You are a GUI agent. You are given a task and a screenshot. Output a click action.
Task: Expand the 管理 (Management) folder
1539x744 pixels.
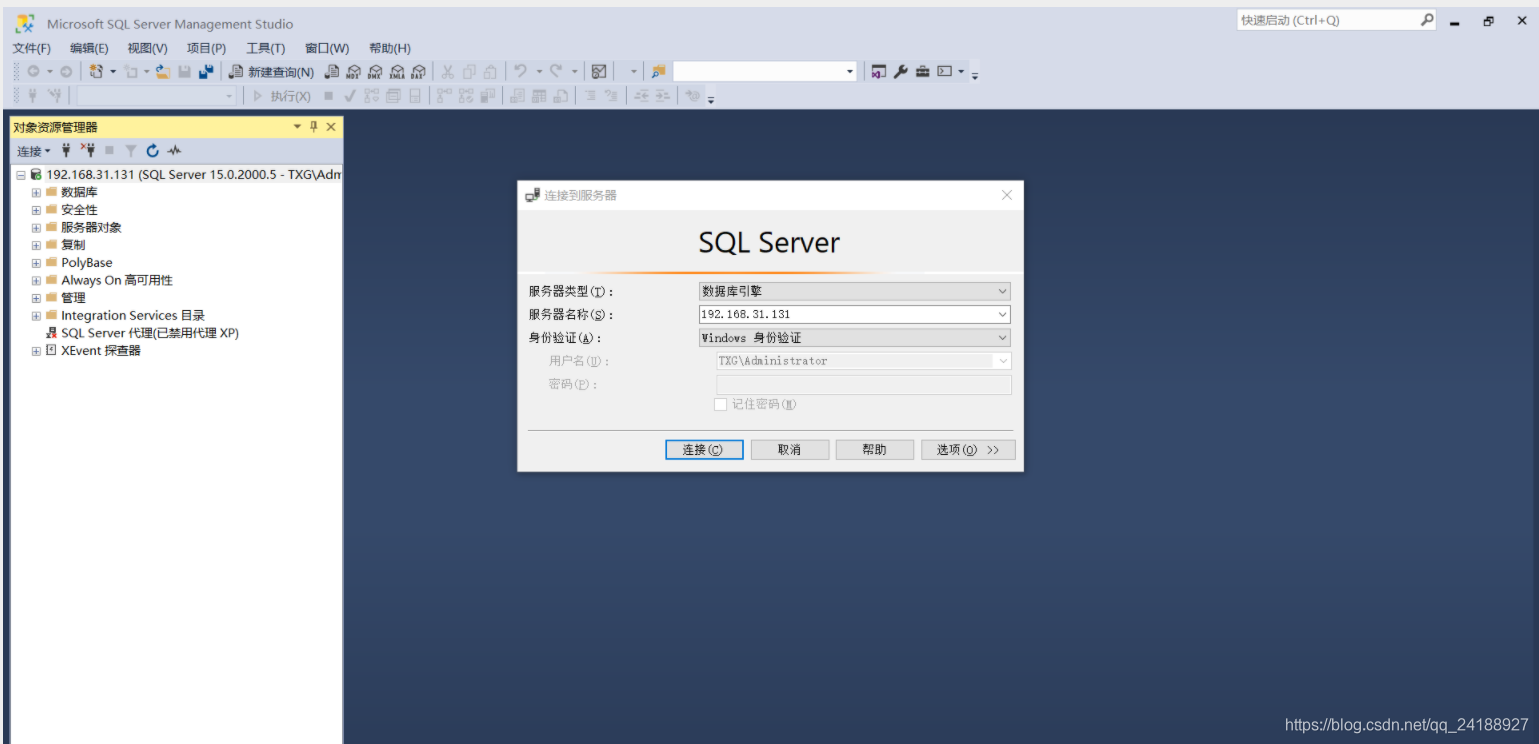coord(36,298)
